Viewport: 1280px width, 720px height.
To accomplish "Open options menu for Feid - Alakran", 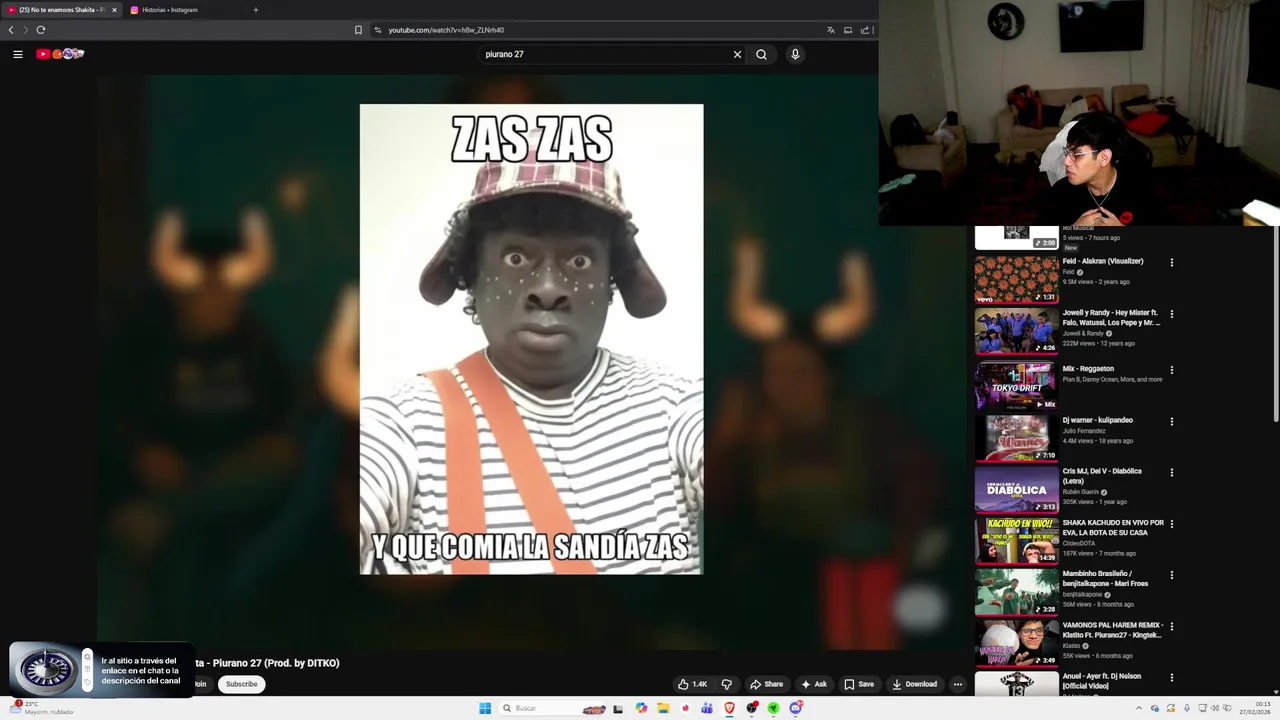I will click(1172, 263).
